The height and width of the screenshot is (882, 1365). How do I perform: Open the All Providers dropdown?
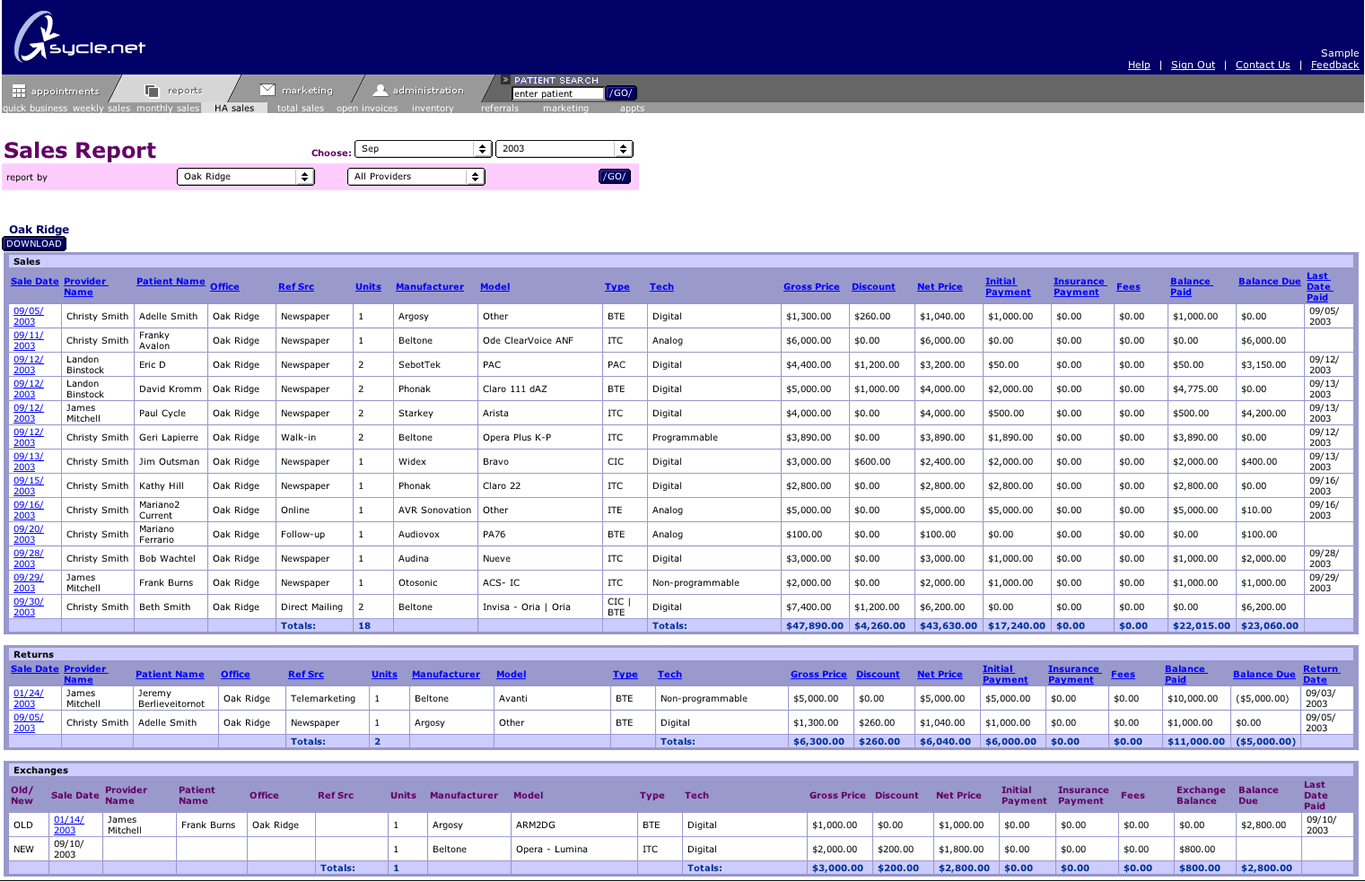pos(416,177)
